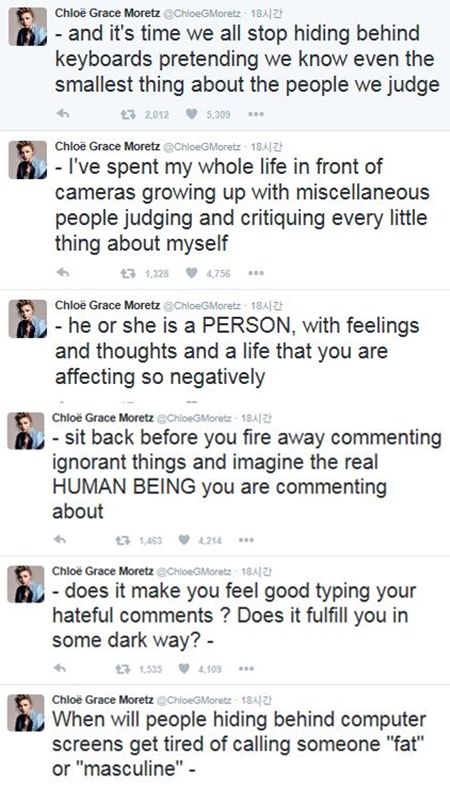This screenshot has width=450, height=785.
Task: Like the tweet showing 4,109 likes
Action: [184, 668]
